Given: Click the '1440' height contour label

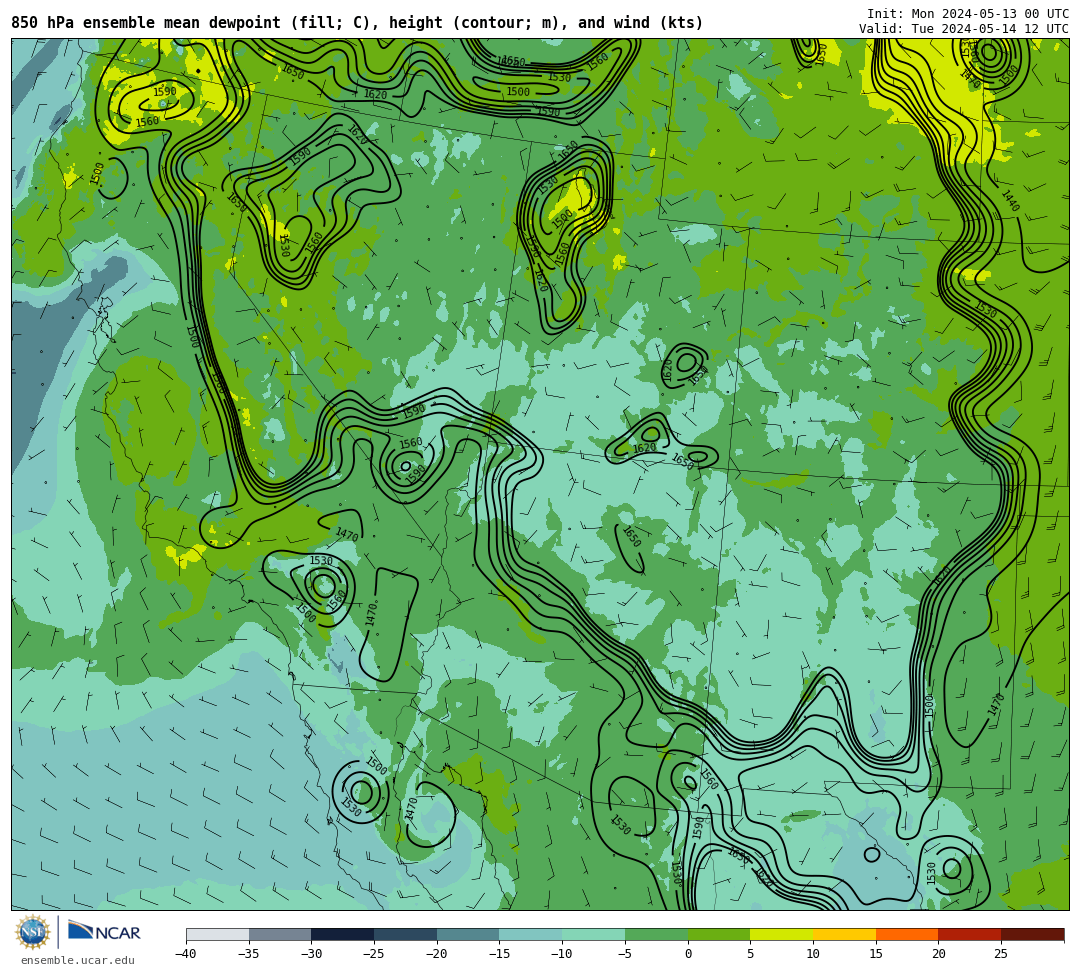Looking at the screenshot, I should pos(1010,200).
